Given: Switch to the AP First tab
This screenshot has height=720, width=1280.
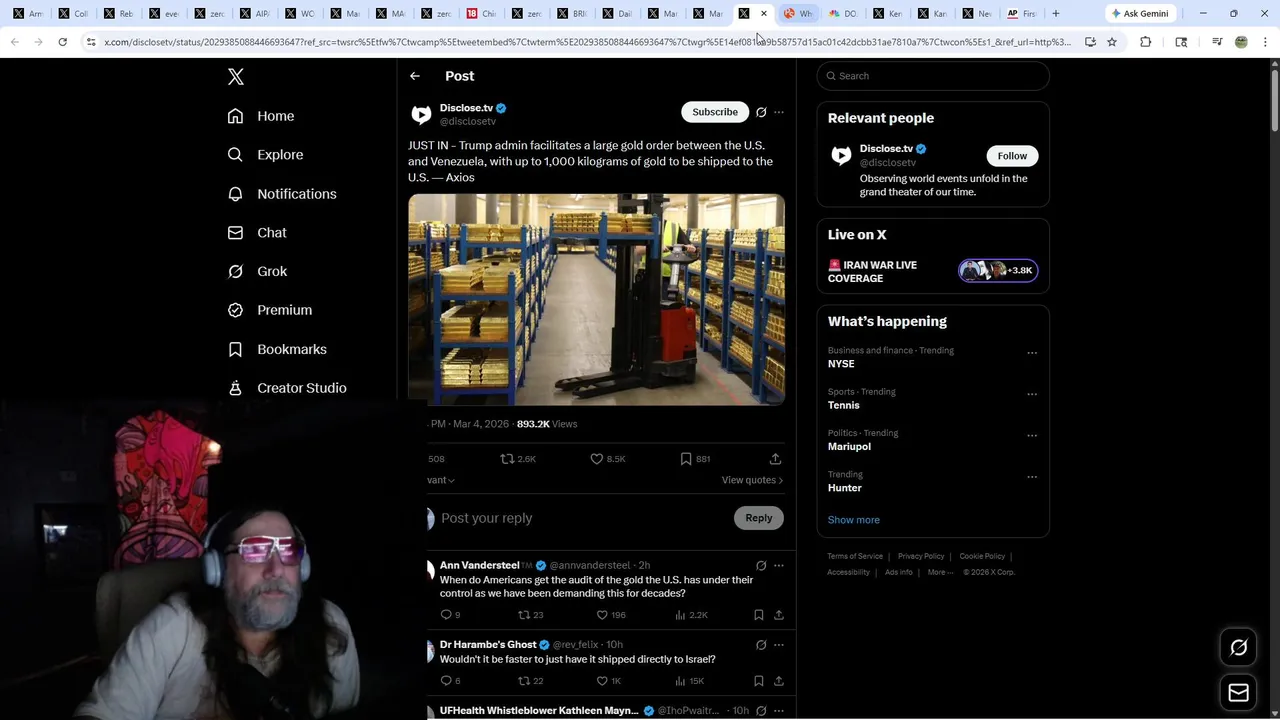Looking at the screenshot, I should click(x=1022, y=14).
